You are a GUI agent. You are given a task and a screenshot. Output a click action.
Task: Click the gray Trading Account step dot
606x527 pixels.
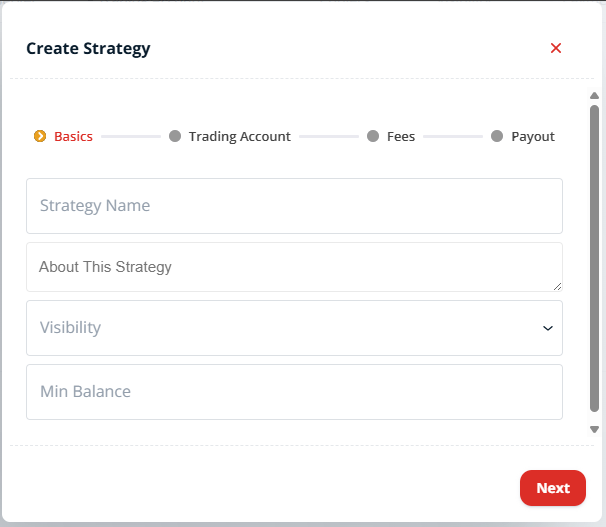coord(175,136)
